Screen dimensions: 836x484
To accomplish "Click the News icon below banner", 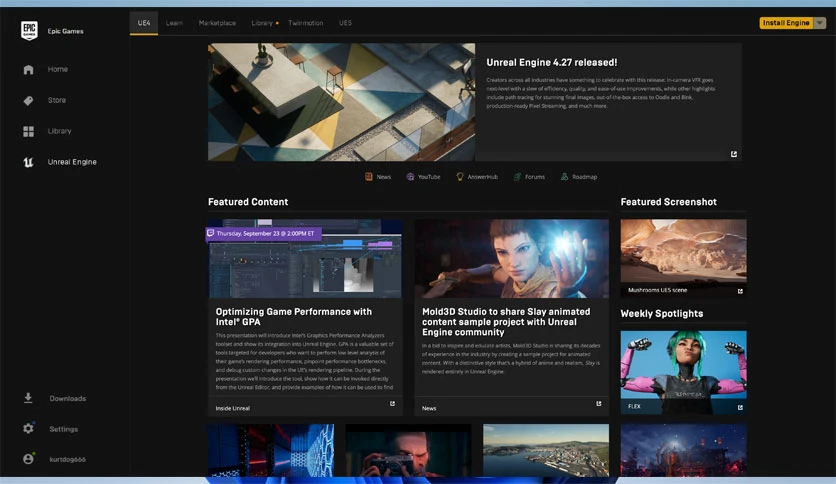I will 368,176.
